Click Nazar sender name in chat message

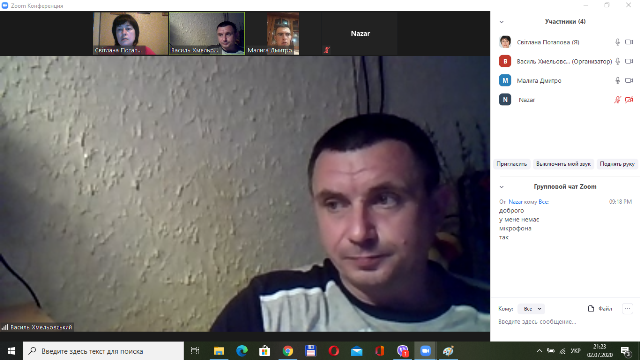[515, 202]
